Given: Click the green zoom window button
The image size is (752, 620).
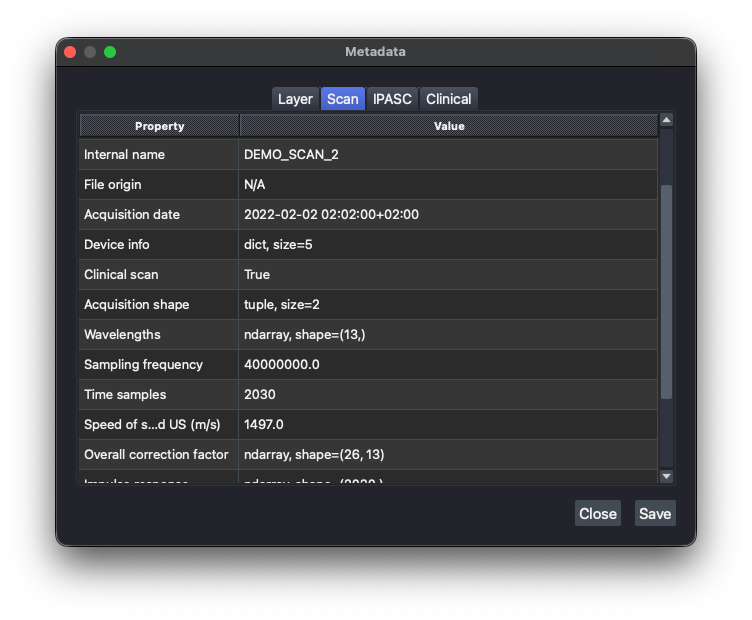Looking at the screenshot, I should [x=110, y=52].
